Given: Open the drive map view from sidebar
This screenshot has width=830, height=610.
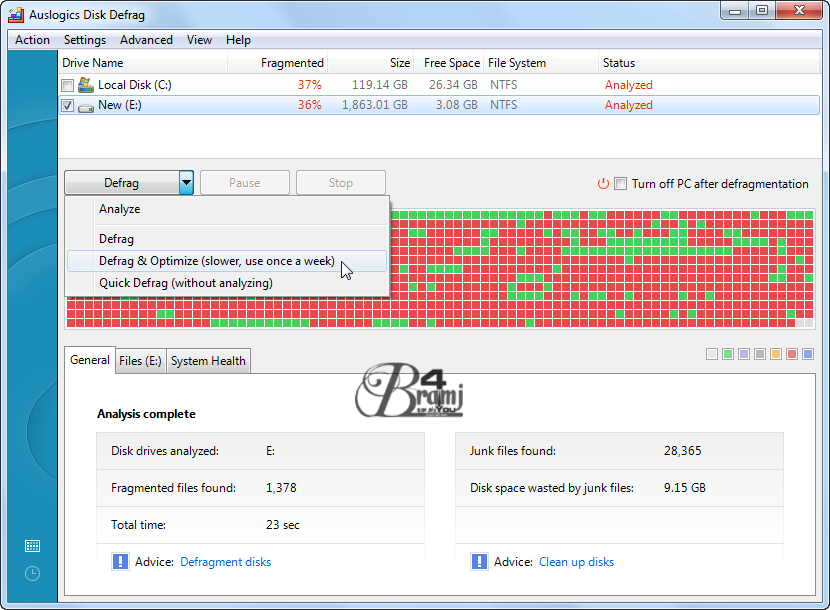Looking at the screenshot, I should coord(32,545).
